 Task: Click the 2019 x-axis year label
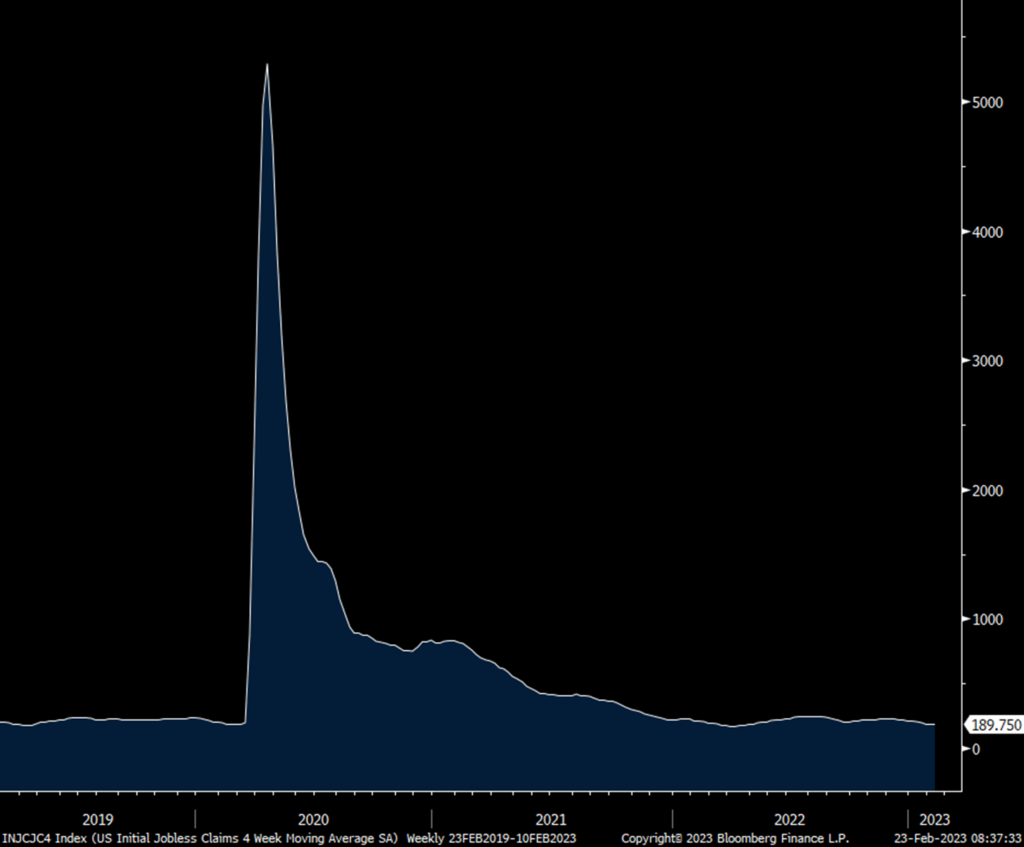(x=97, y=820)
